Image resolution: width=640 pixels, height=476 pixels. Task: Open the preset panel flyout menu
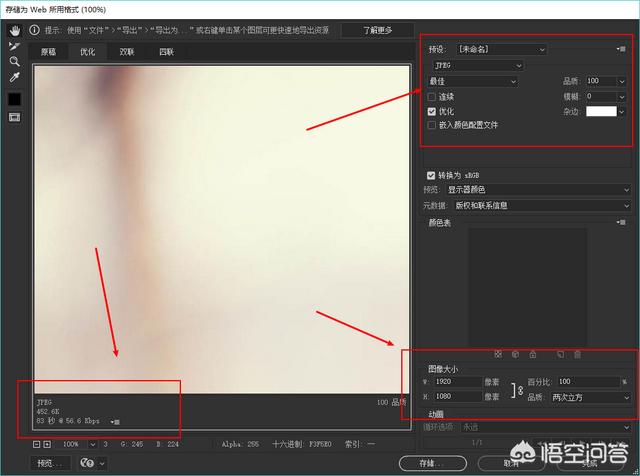click(621, 48)
